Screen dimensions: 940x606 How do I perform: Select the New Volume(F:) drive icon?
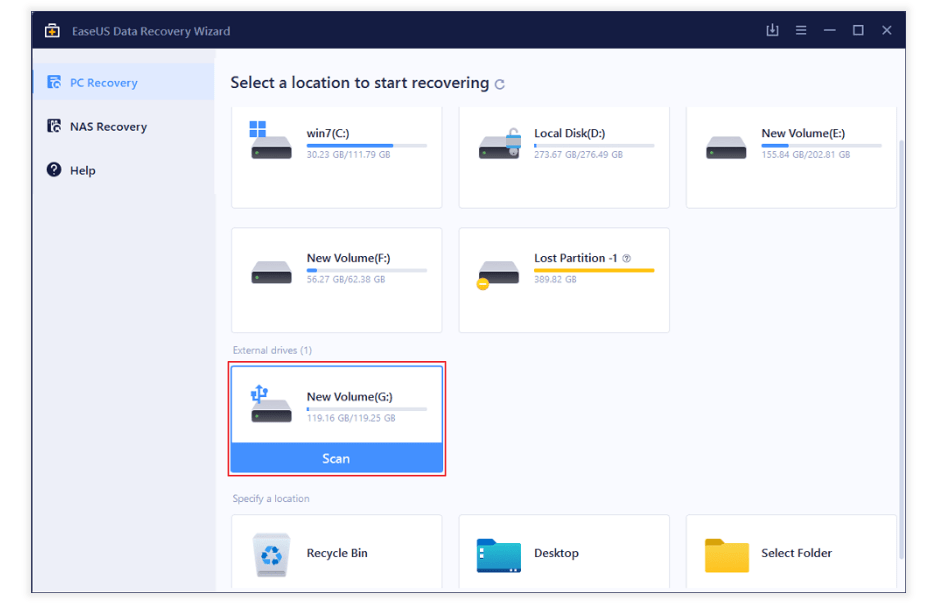(x=271, y=271)
